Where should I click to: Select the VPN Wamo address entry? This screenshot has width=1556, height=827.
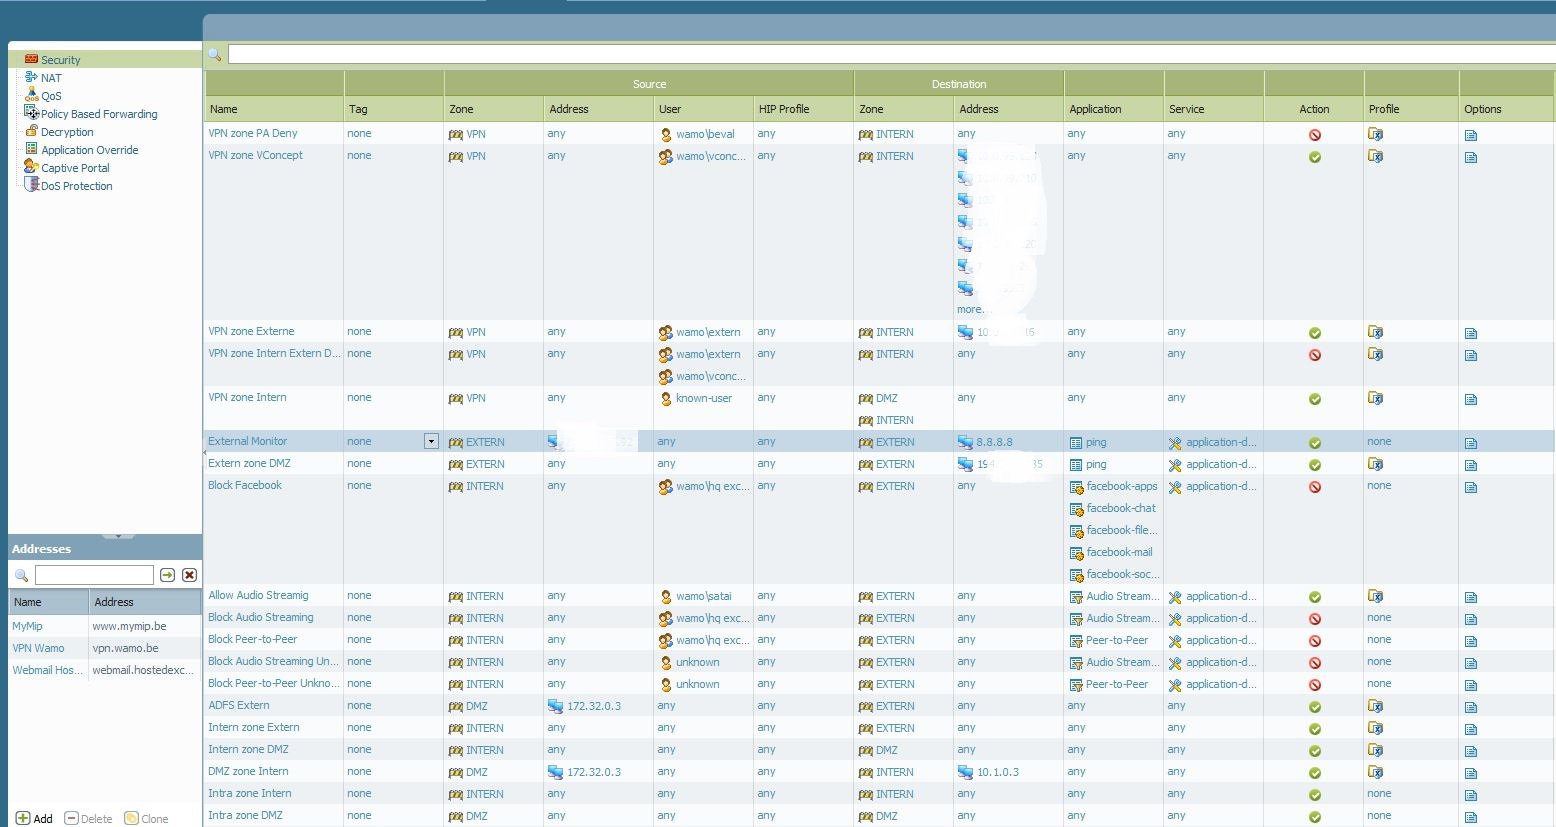[x=38, y=648]
